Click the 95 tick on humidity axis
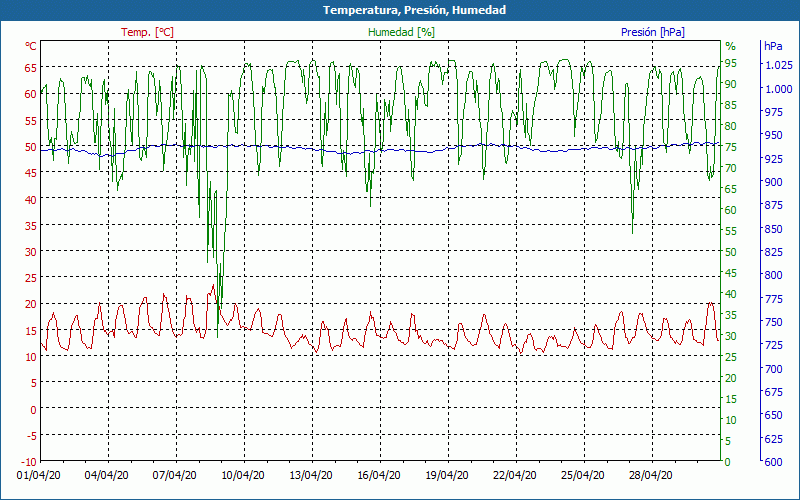 (731, 63)
